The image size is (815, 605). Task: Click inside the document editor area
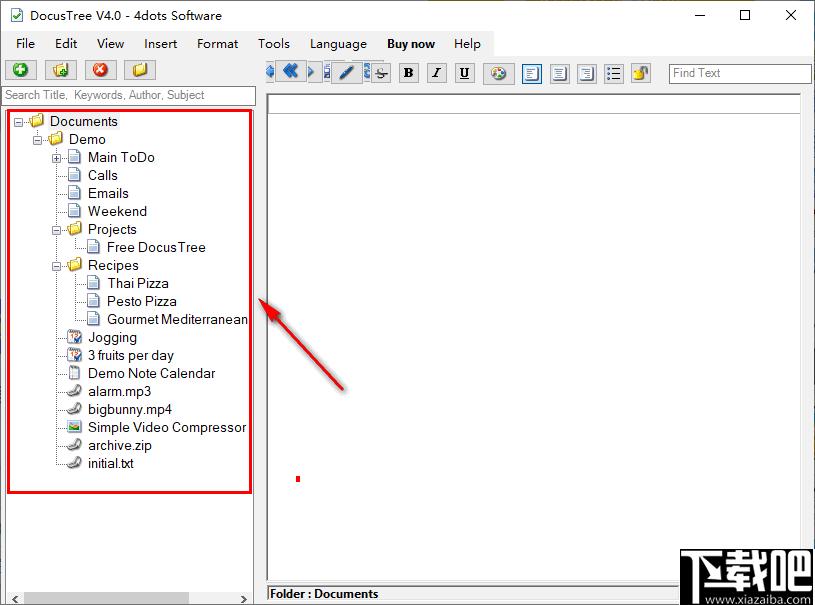[533, 346]
